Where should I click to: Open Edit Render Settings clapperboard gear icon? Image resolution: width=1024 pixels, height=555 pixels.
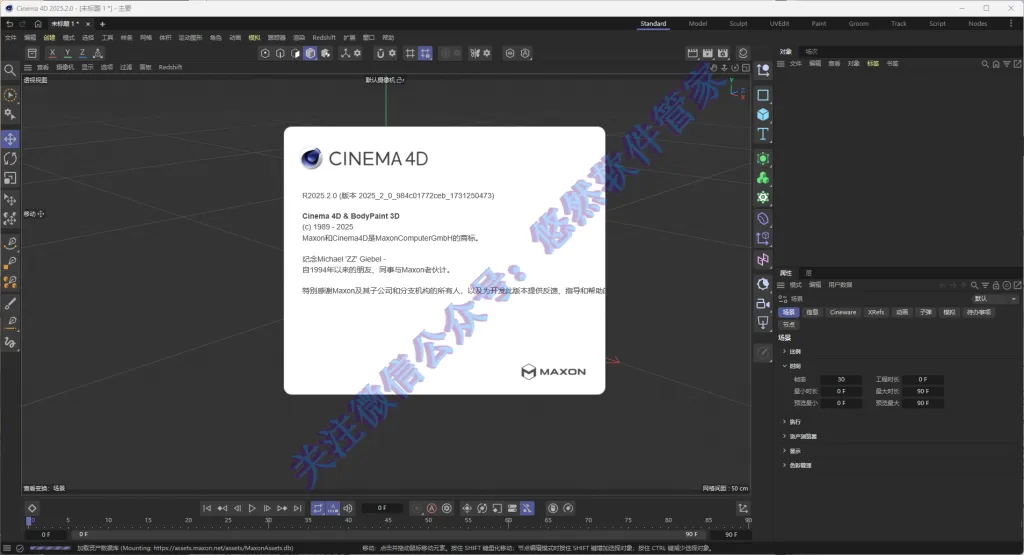click(x=723, y=53)
